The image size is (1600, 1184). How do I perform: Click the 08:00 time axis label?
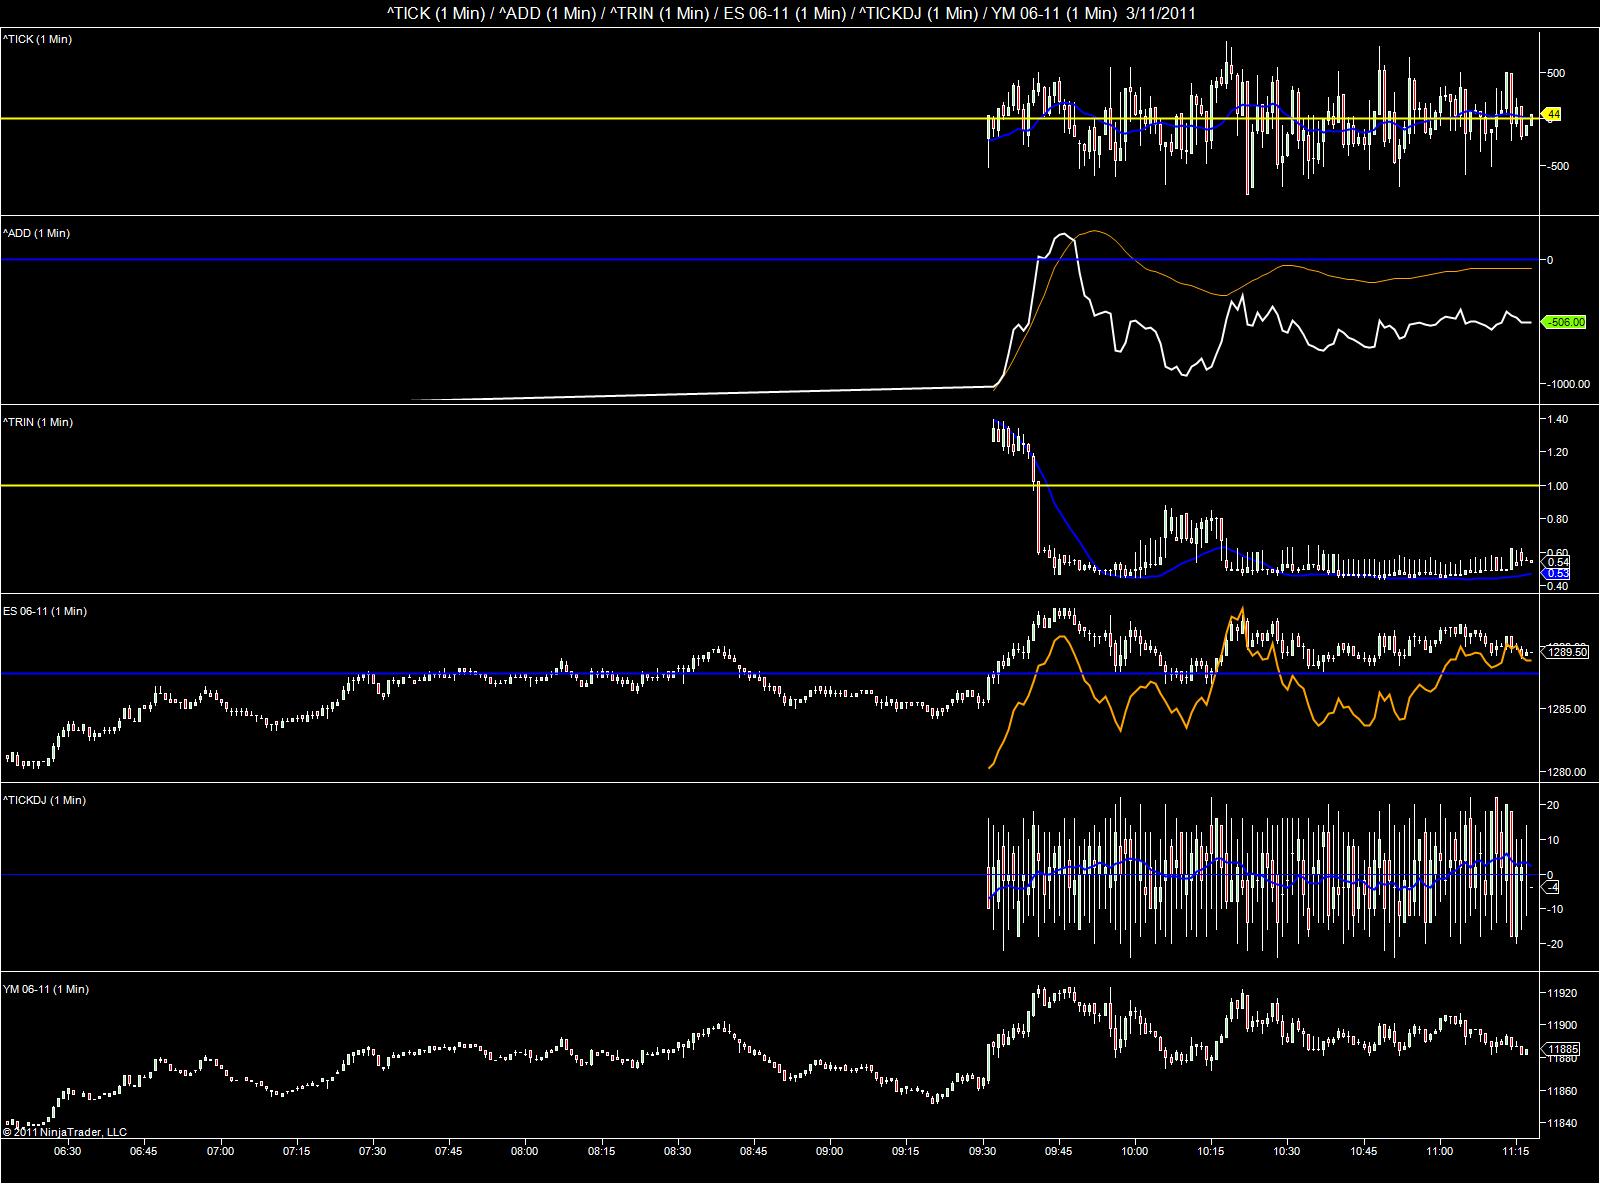point(525,1151)
